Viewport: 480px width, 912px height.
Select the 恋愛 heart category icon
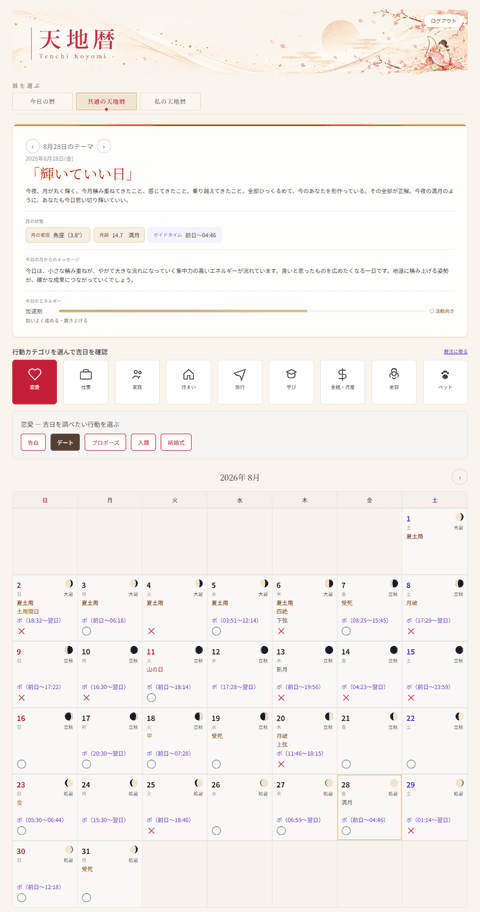[x=34, y=382]
